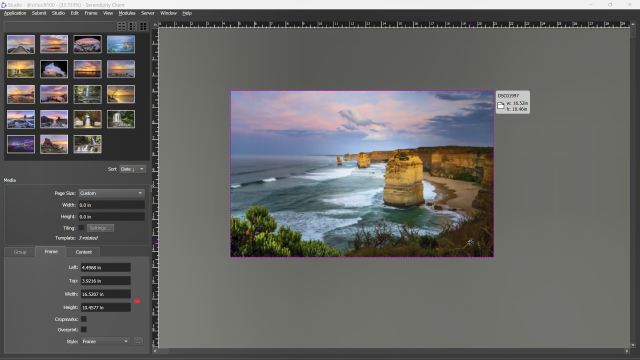
Task: Open the Frame menu
Action: [91, 13]
